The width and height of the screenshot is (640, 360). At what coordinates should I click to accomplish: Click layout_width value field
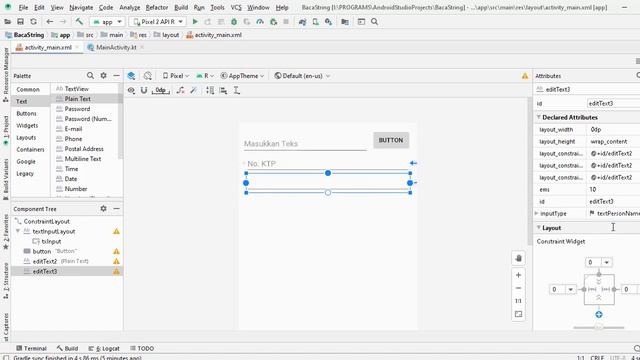pyautogui.click(x=613, y=129)
